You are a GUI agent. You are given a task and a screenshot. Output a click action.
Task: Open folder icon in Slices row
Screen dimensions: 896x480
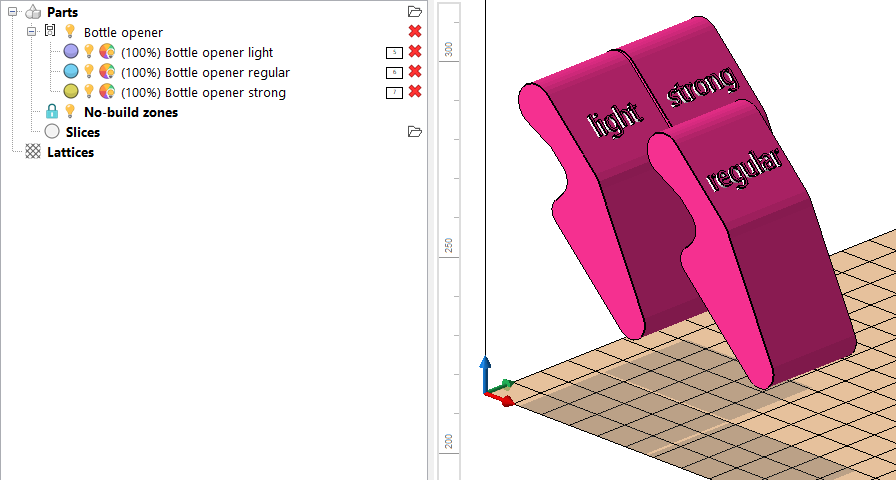pos(414,132)
